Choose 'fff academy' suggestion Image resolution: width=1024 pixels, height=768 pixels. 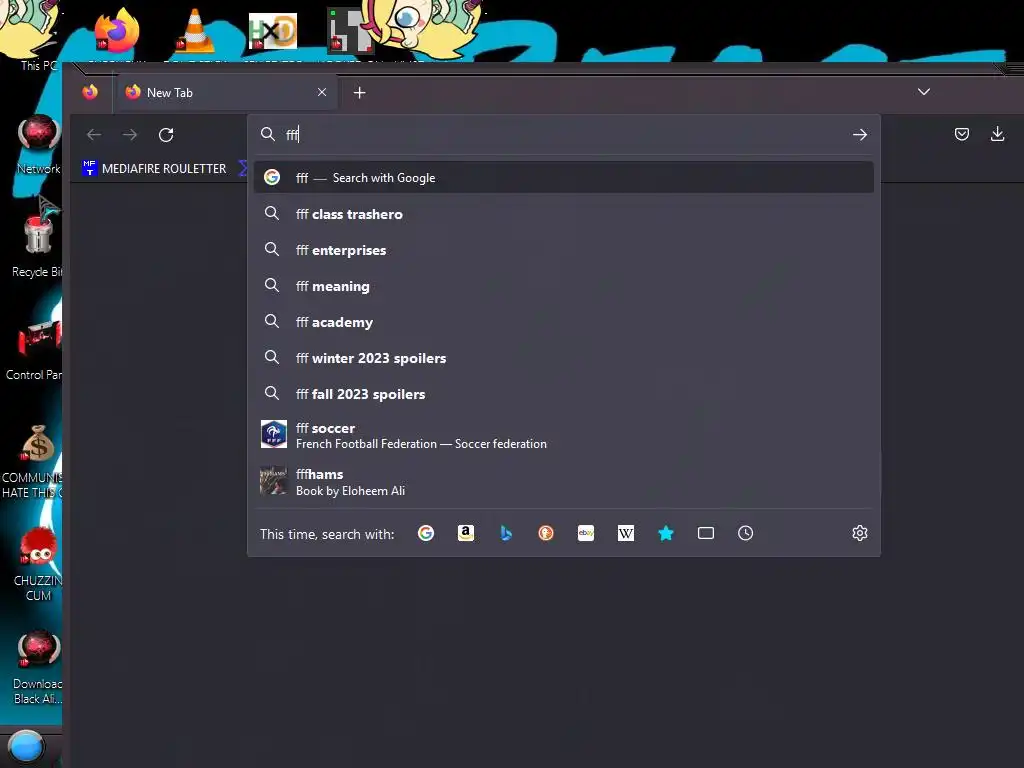564,322
